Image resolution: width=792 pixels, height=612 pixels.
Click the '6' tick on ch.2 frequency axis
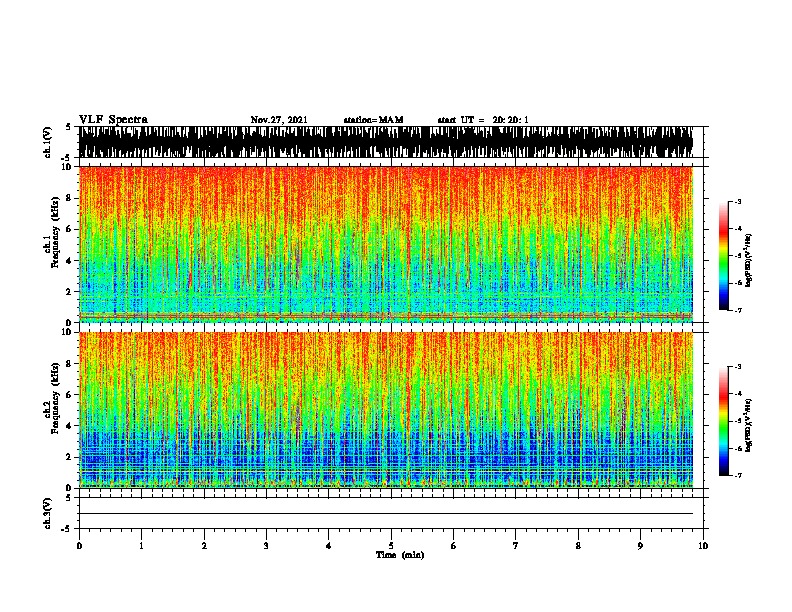70,395
